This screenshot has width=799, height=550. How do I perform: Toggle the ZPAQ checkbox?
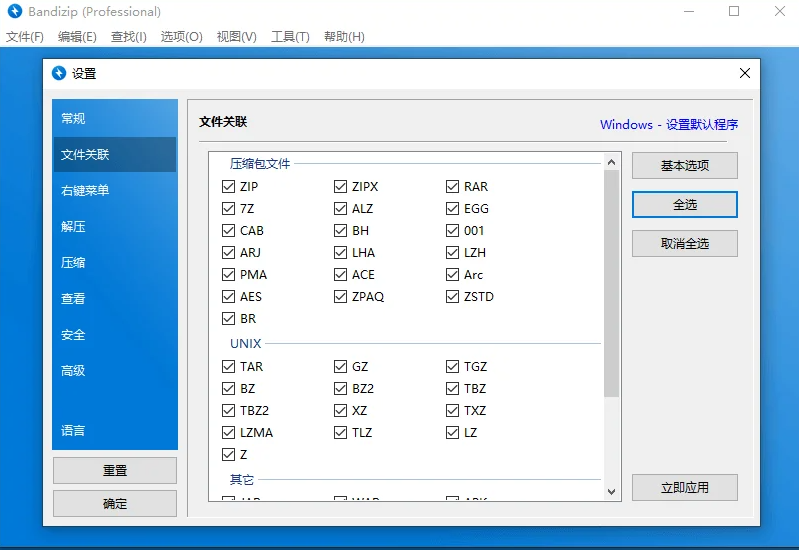coord(340,296)
